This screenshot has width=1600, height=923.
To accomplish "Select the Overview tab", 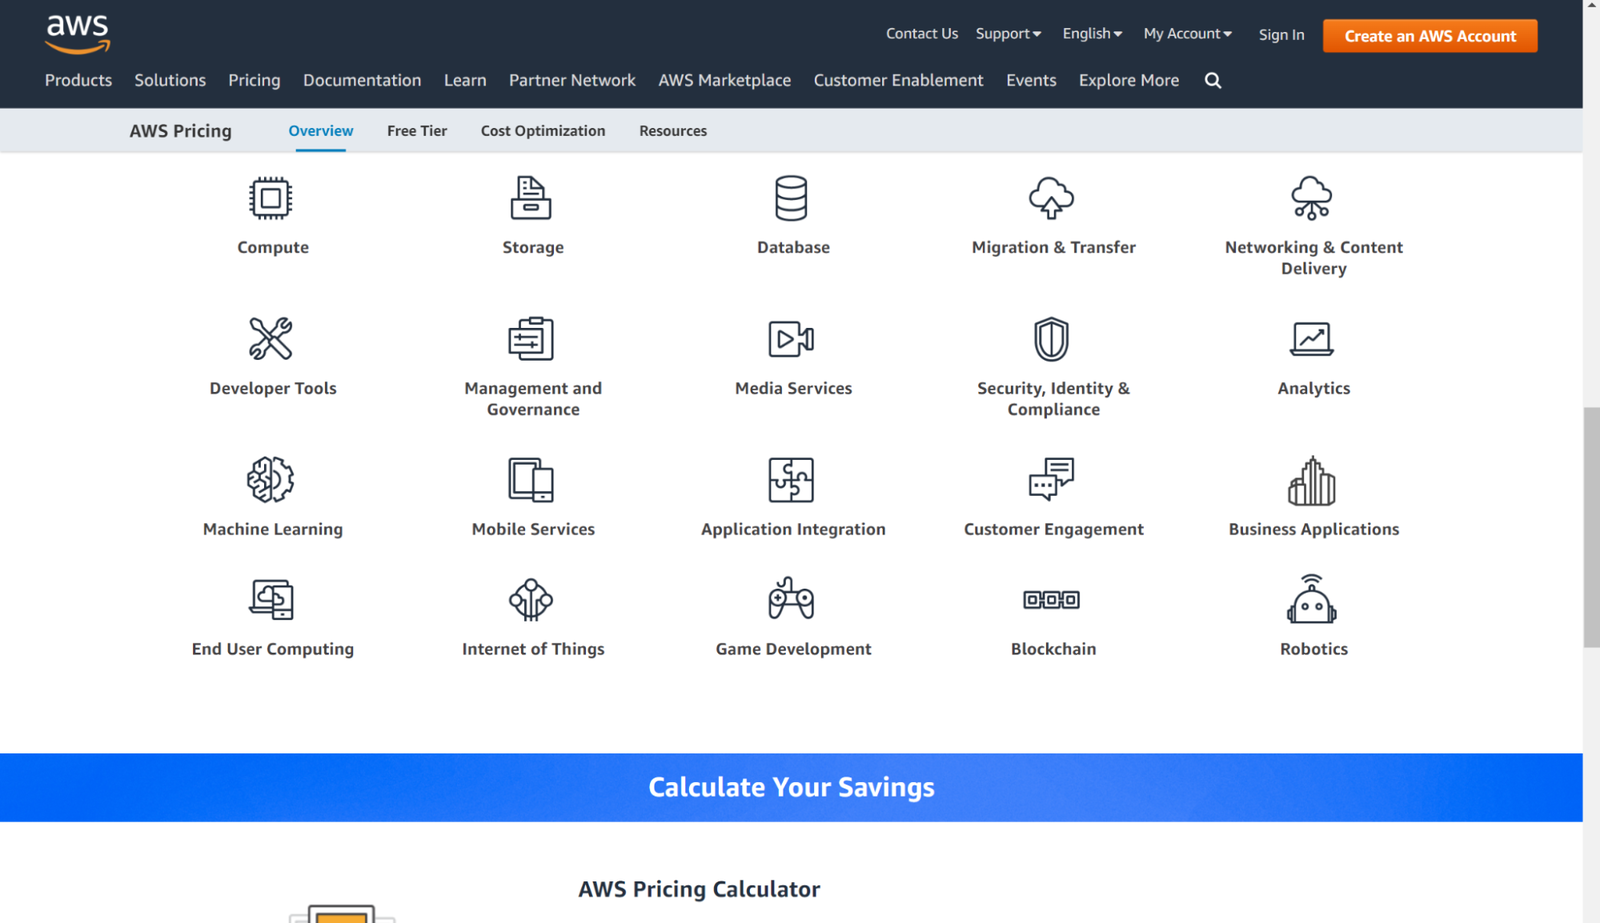I will 321,131.
